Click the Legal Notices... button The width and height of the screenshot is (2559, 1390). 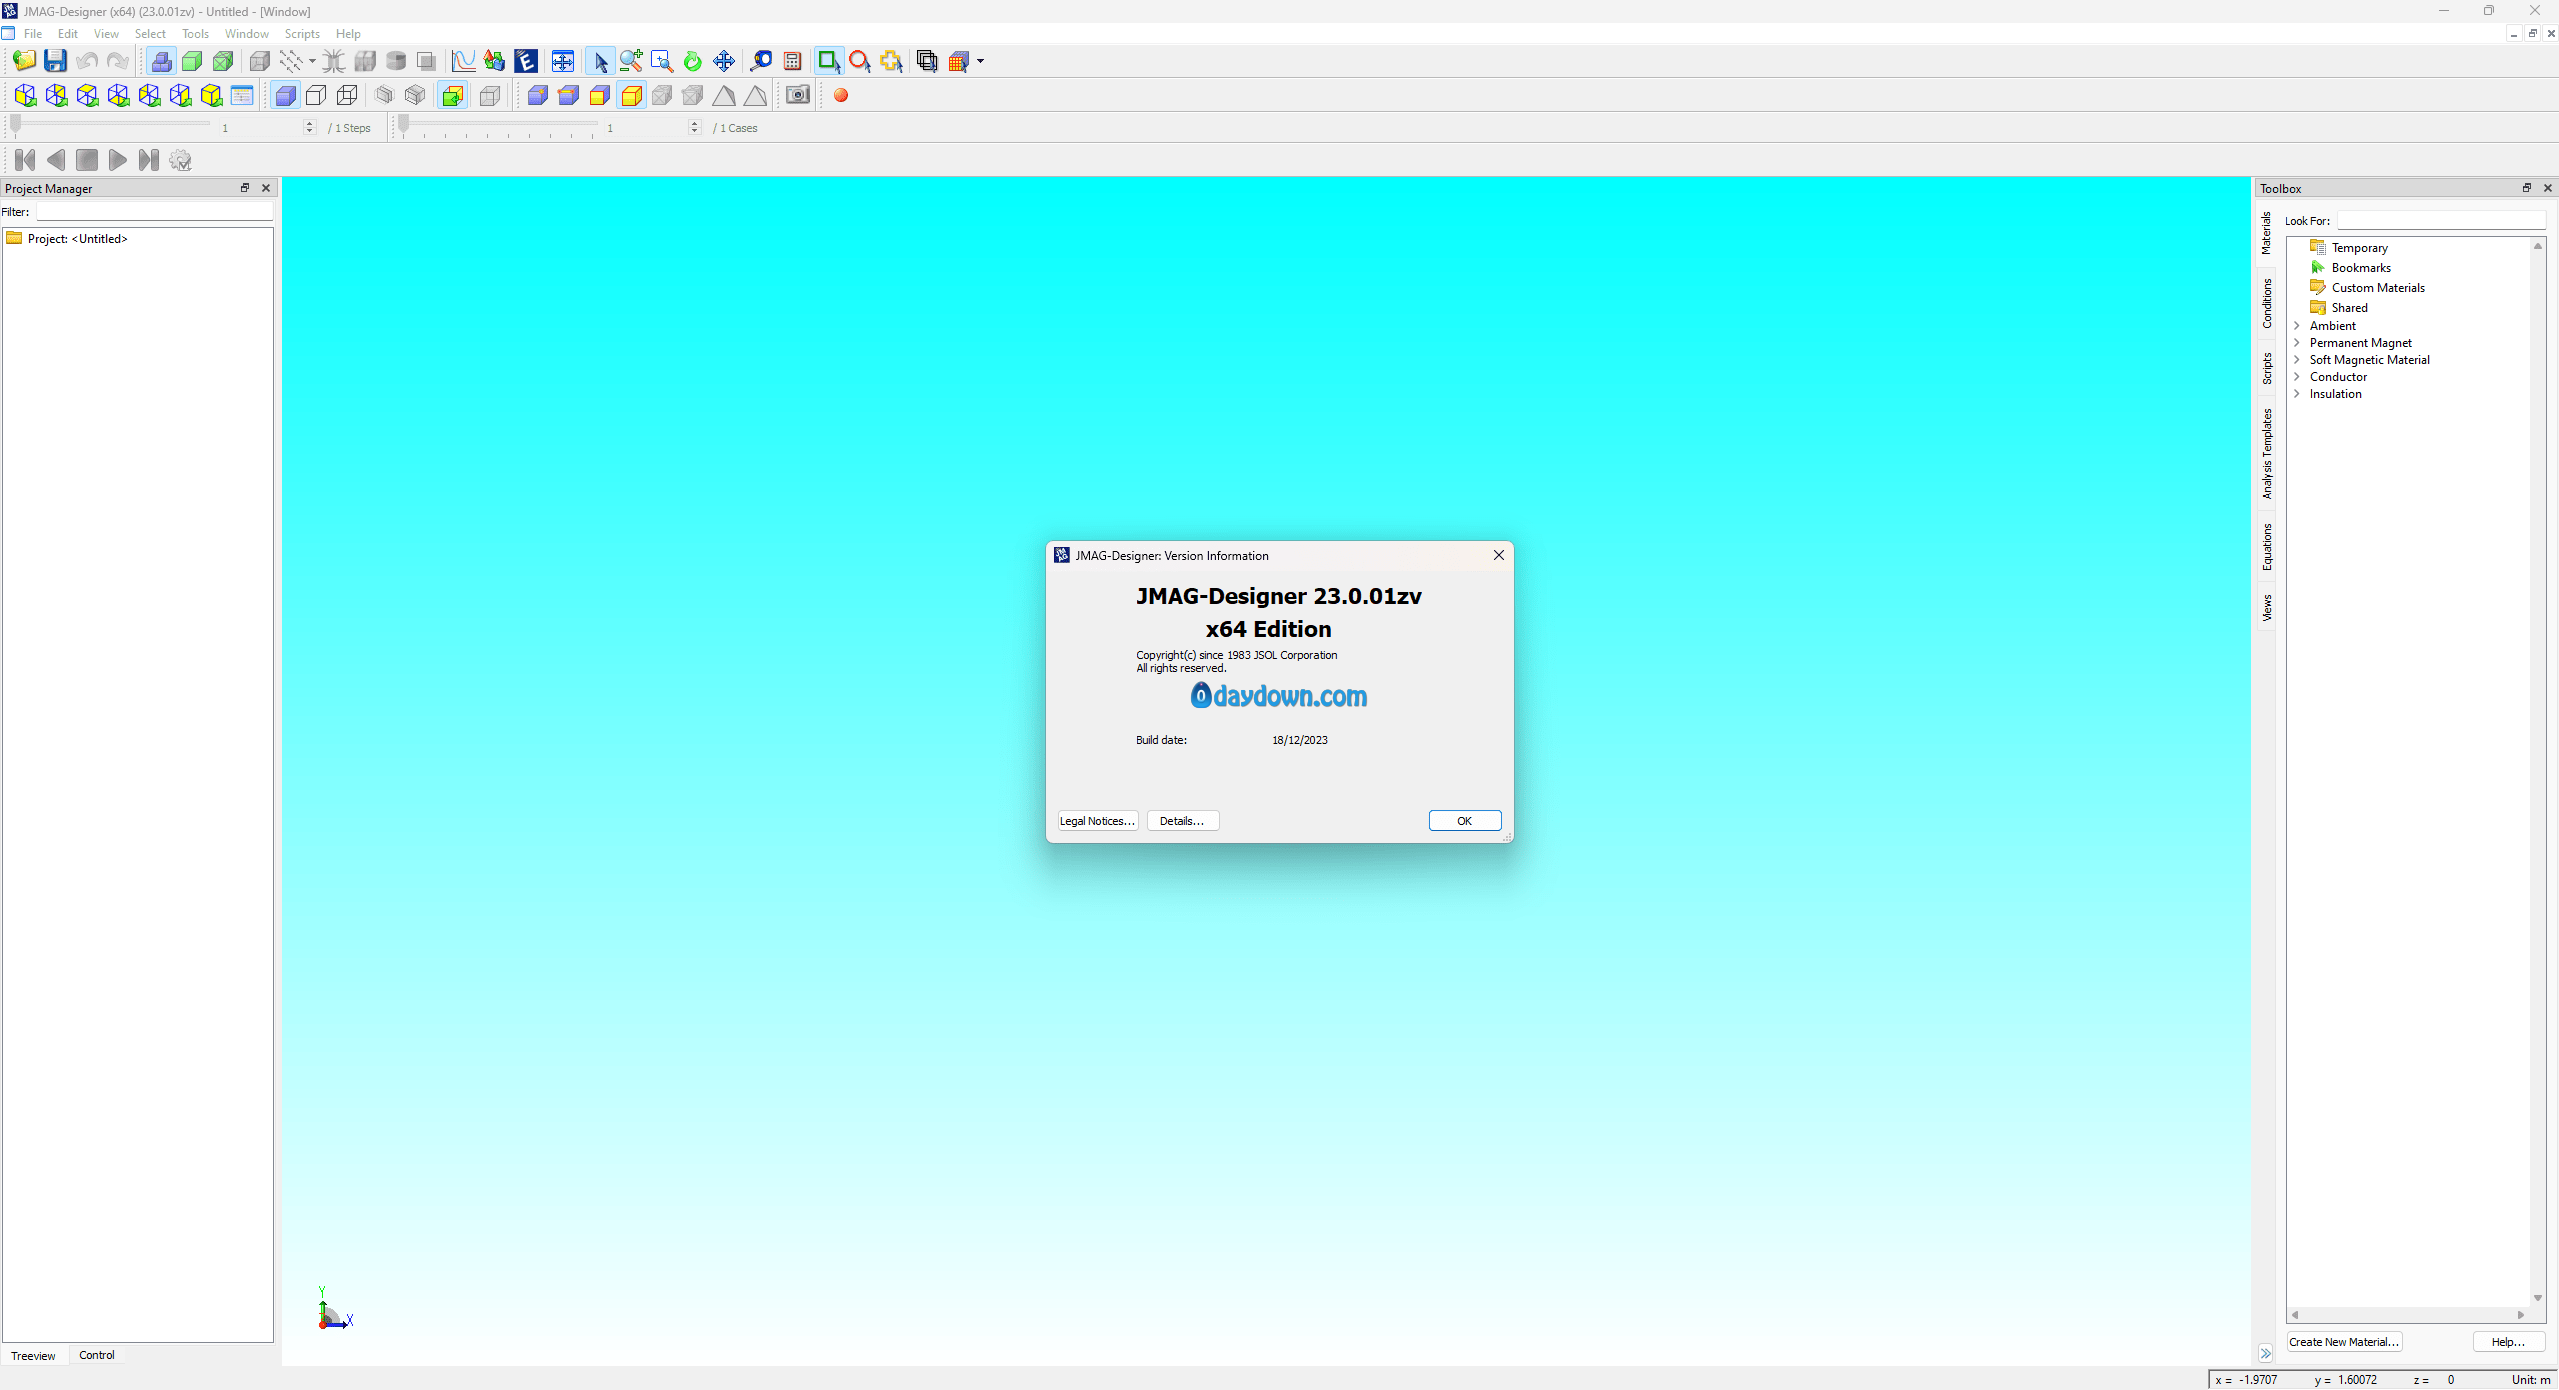coord(1097,821)
